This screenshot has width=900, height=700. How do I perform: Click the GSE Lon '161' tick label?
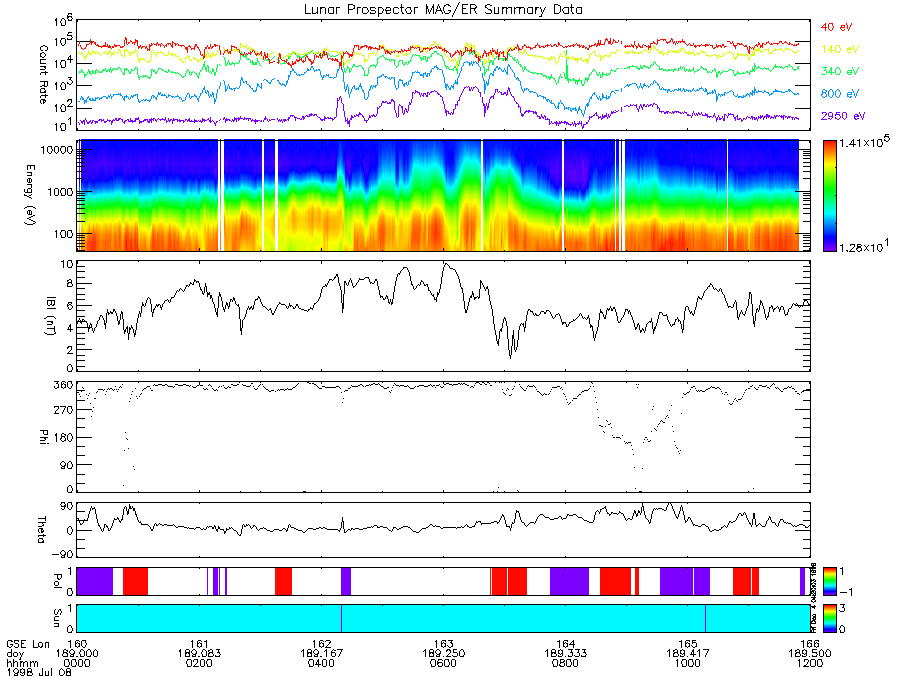coord(199,644)
